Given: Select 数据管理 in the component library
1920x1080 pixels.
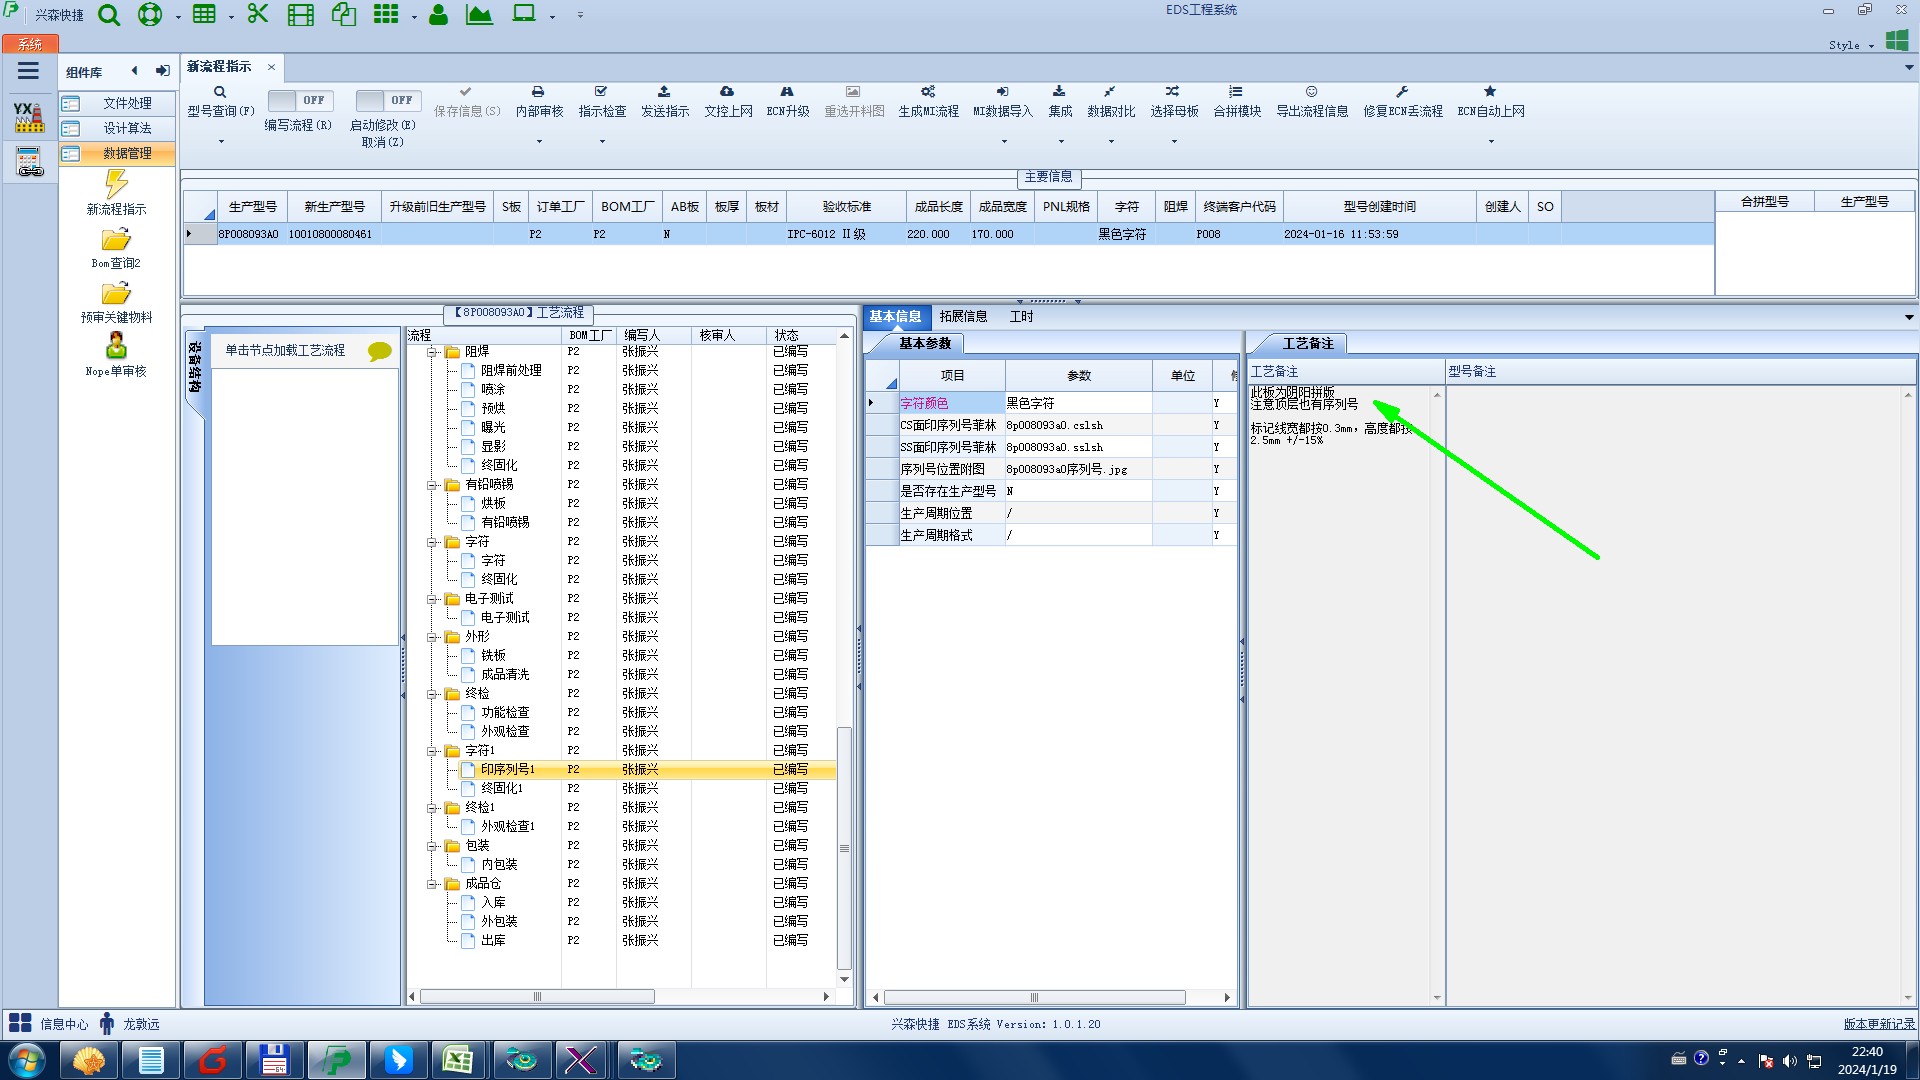Looking at the screenshot, I should coord(127,153).
